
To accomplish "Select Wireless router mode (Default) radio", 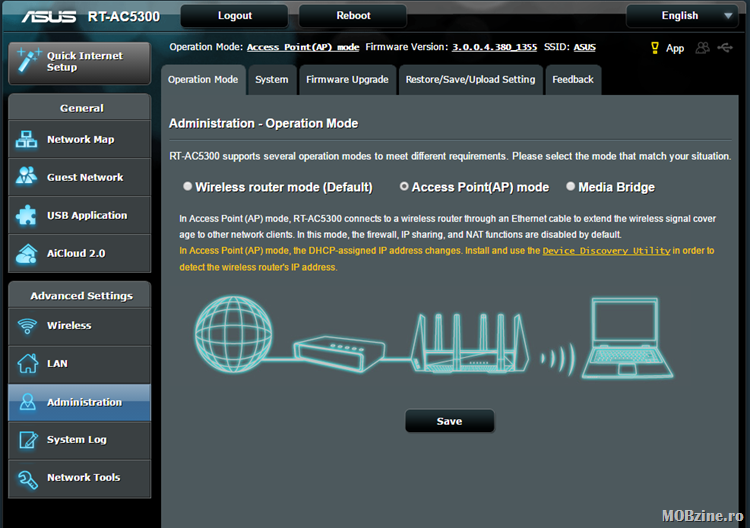I will pos(188,187).
